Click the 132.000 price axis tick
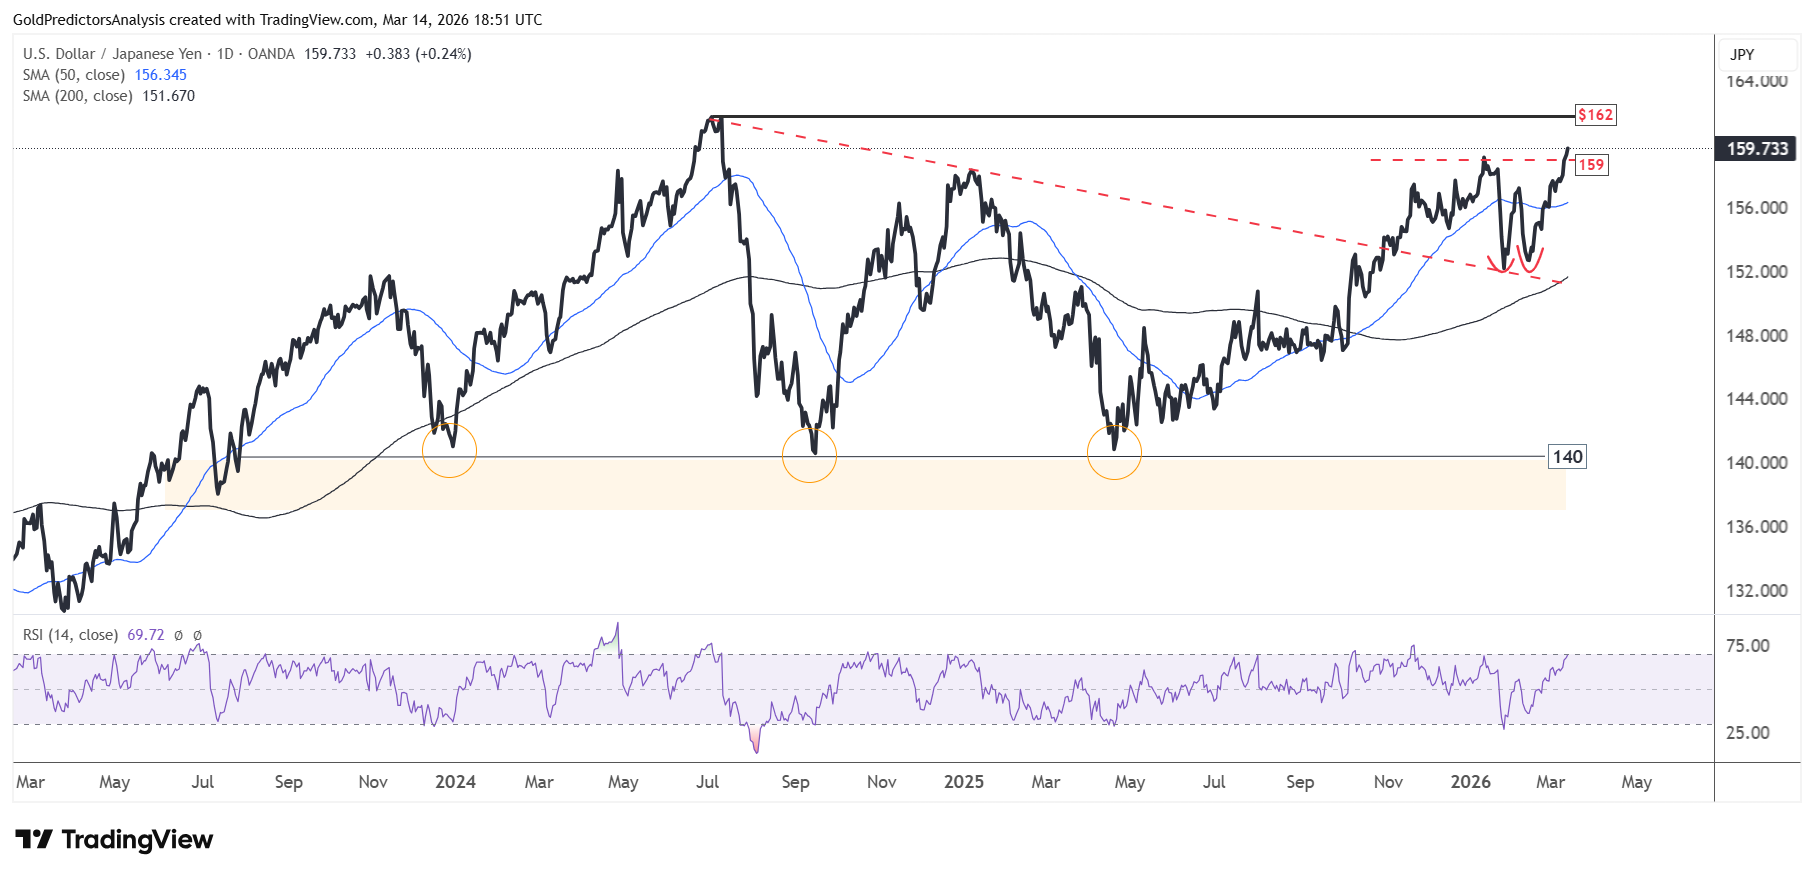Image resolution: width=1814 pixels, height=877 pixels. [x=1757, y=591]
